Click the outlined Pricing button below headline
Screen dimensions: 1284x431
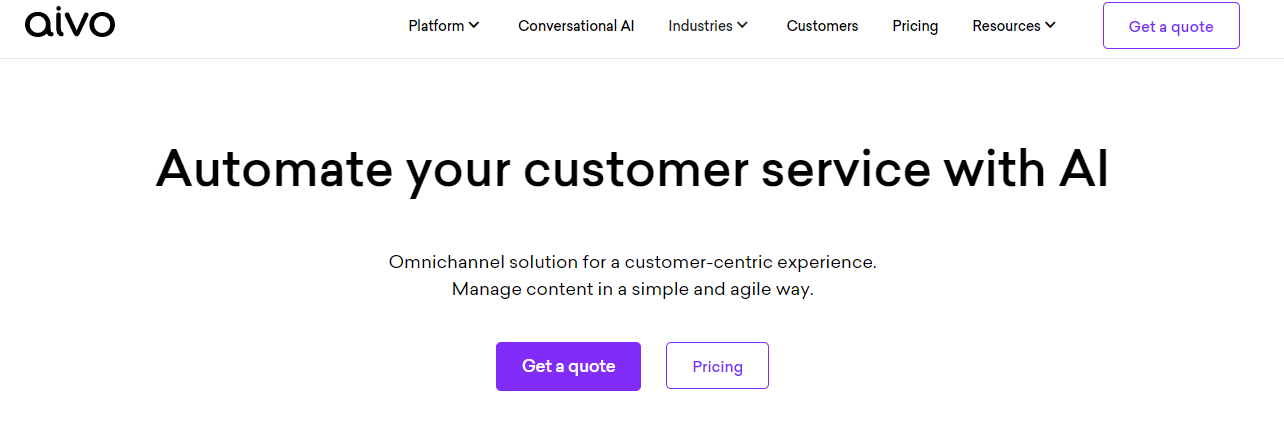[x=717, y=366]
